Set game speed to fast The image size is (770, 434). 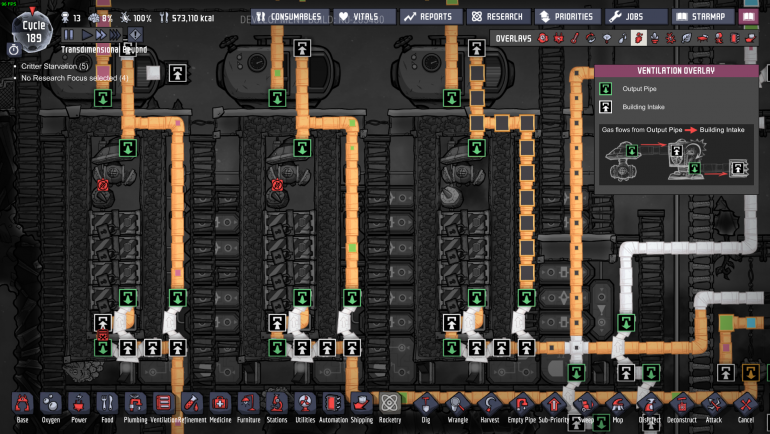101,34
